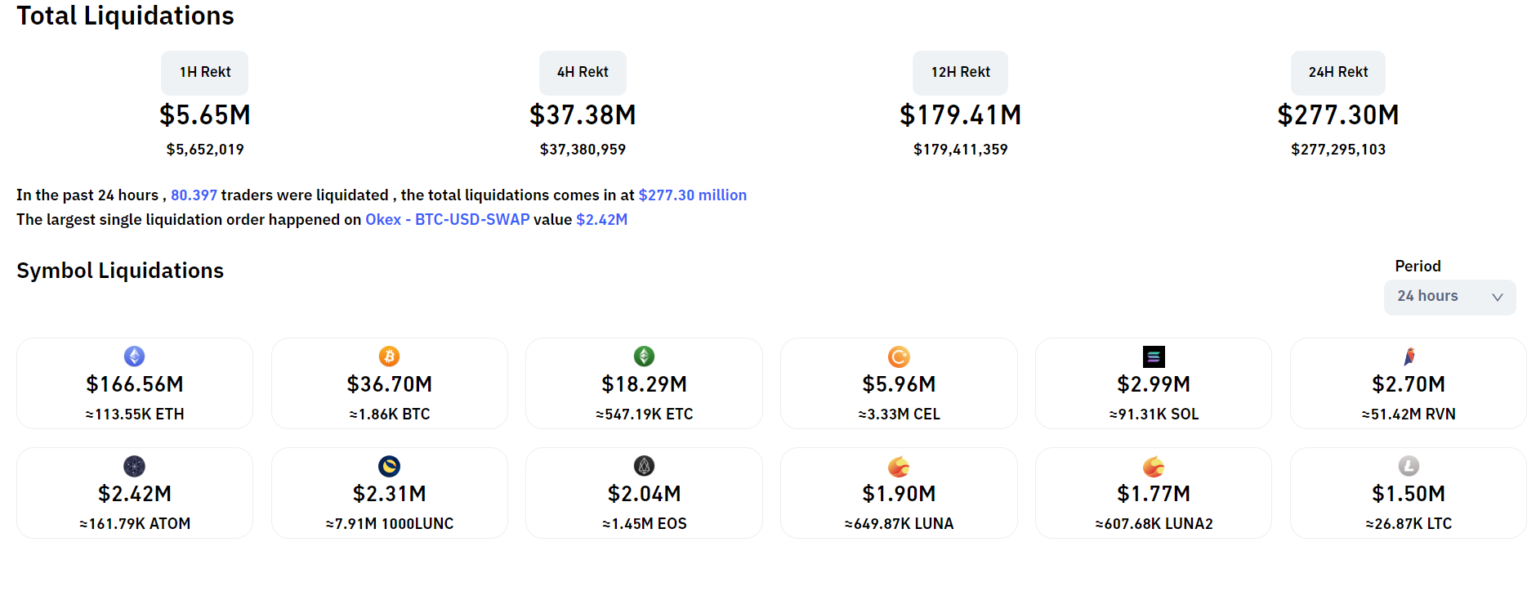Open the Okex - BTC-USD-SWAP link
The width and height of the screenshot is (1536, 605).
tap(447, 219)
